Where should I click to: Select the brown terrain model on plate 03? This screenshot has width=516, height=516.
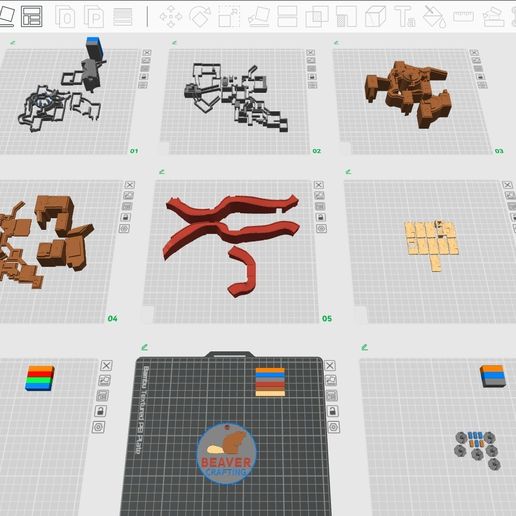click(409, 93)
